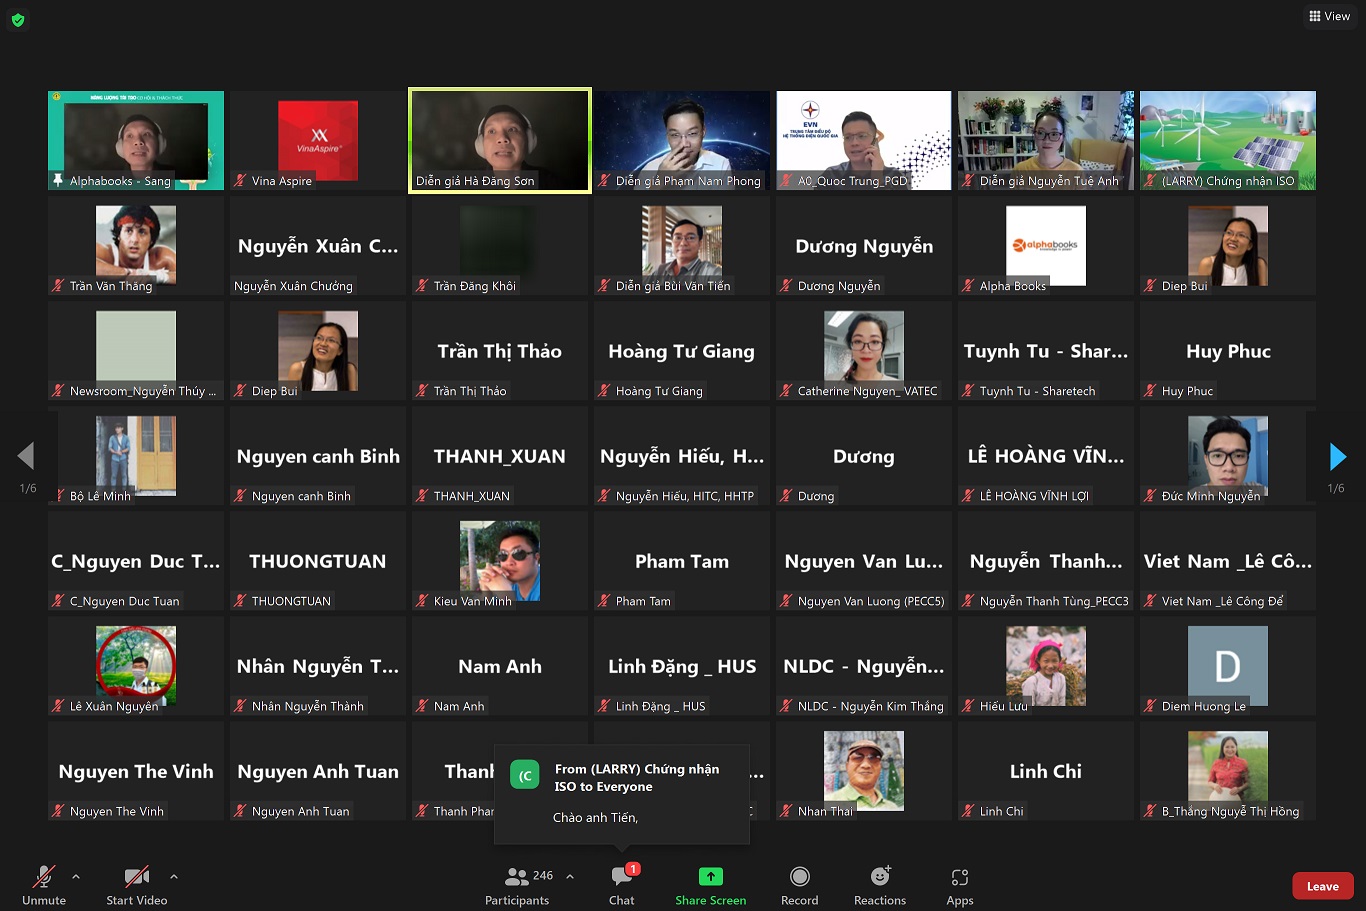This screenshot has height=911, width=1366.
Task: Open the View layout menu
Action: (1329, 16)
